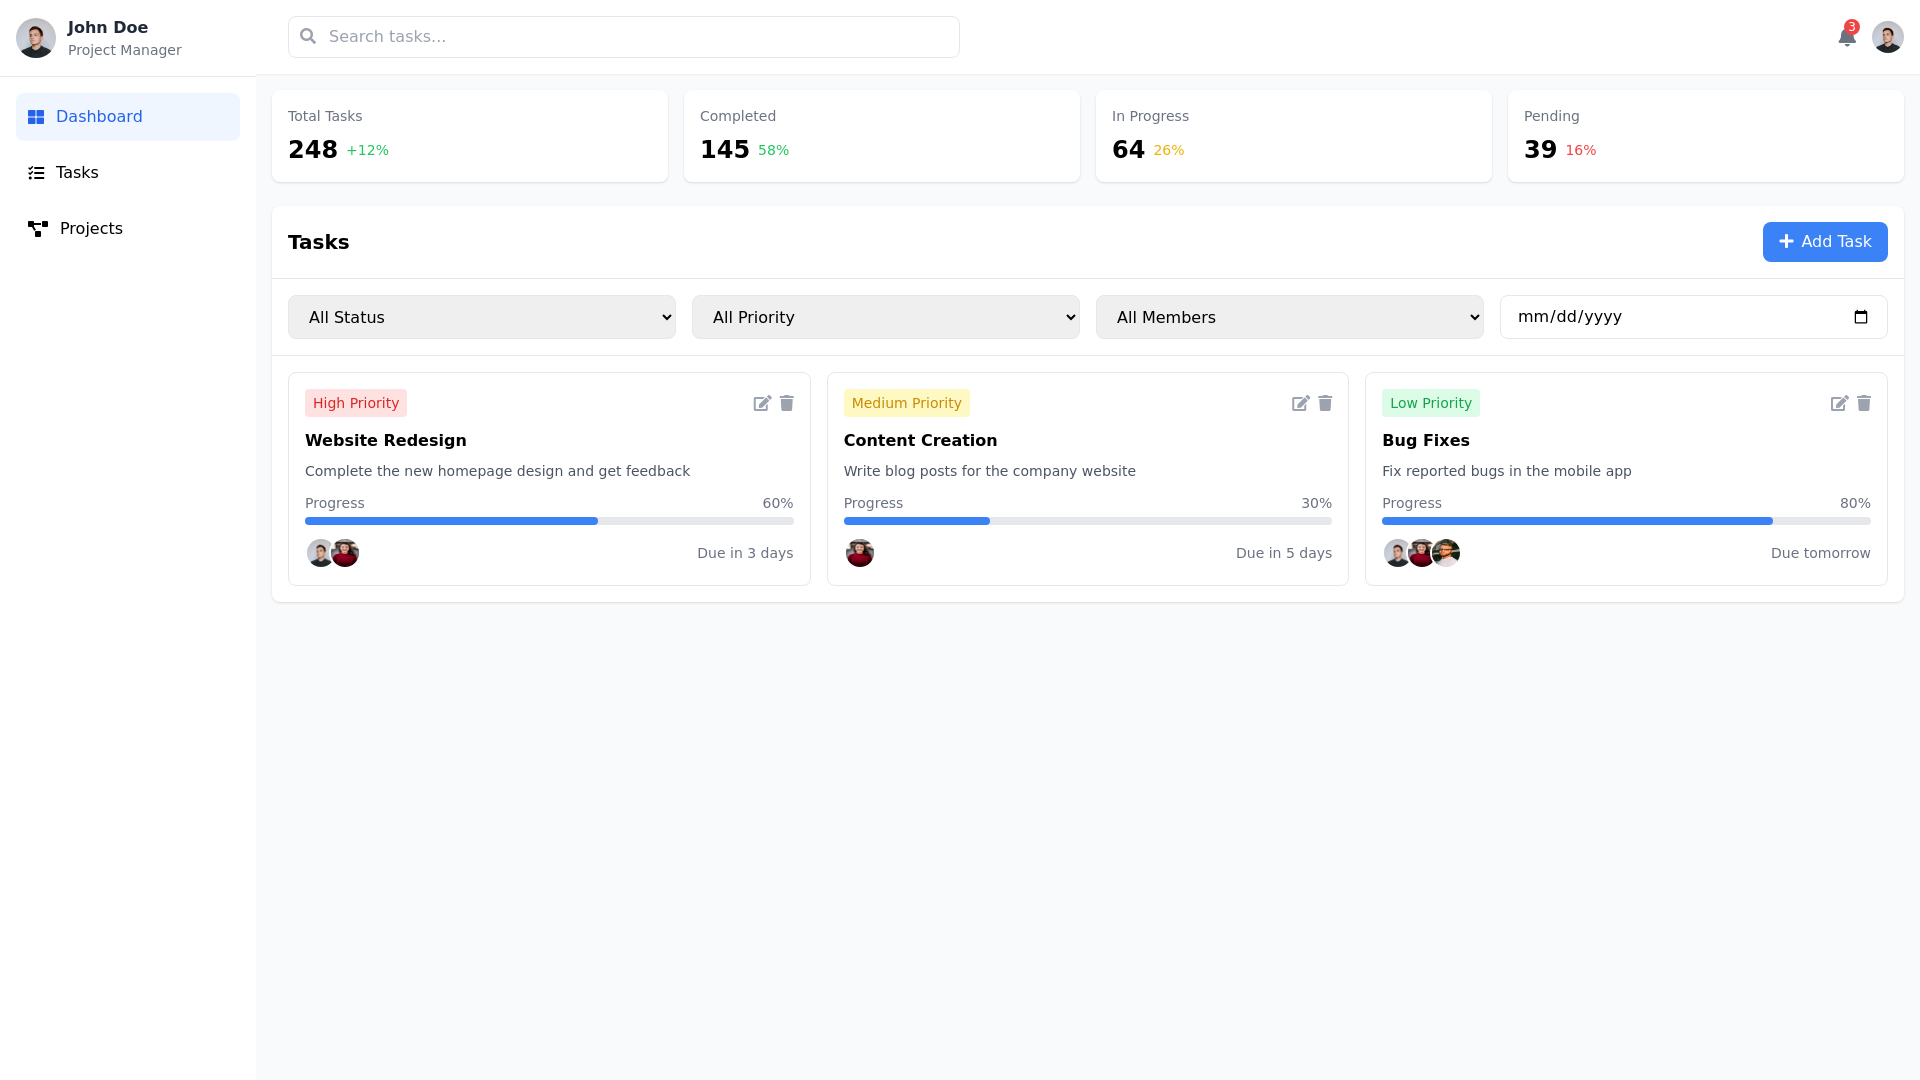Click the High Priority badge
This screenshot has width=1920, height=1080.
point(356,403)
